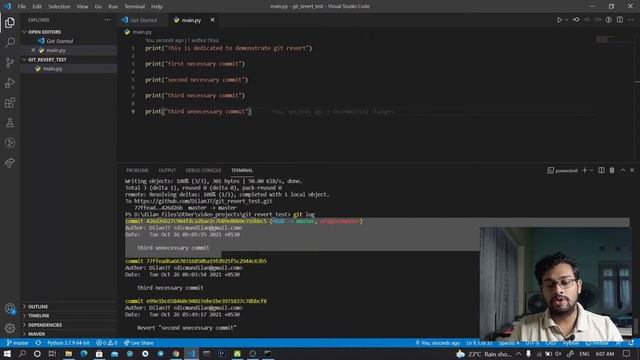Close the terminal panel

(x=632, y=170)
